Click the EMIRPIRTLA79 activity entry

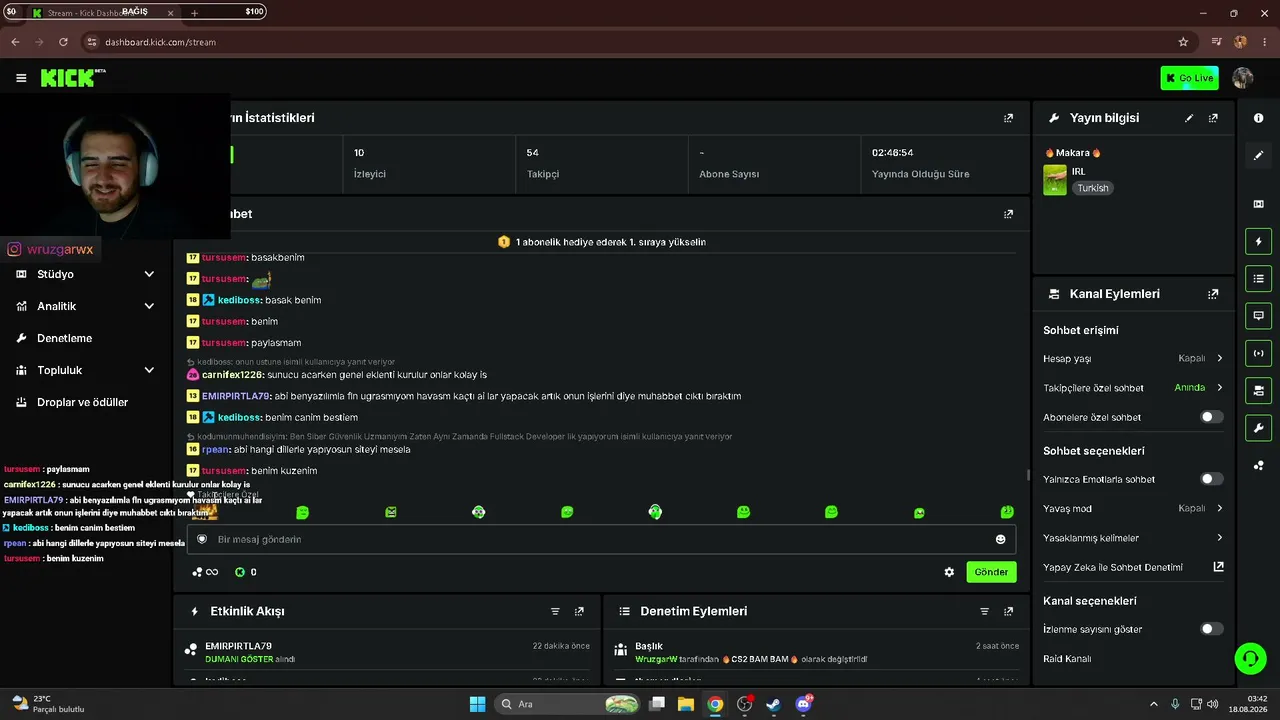point(388,652)
